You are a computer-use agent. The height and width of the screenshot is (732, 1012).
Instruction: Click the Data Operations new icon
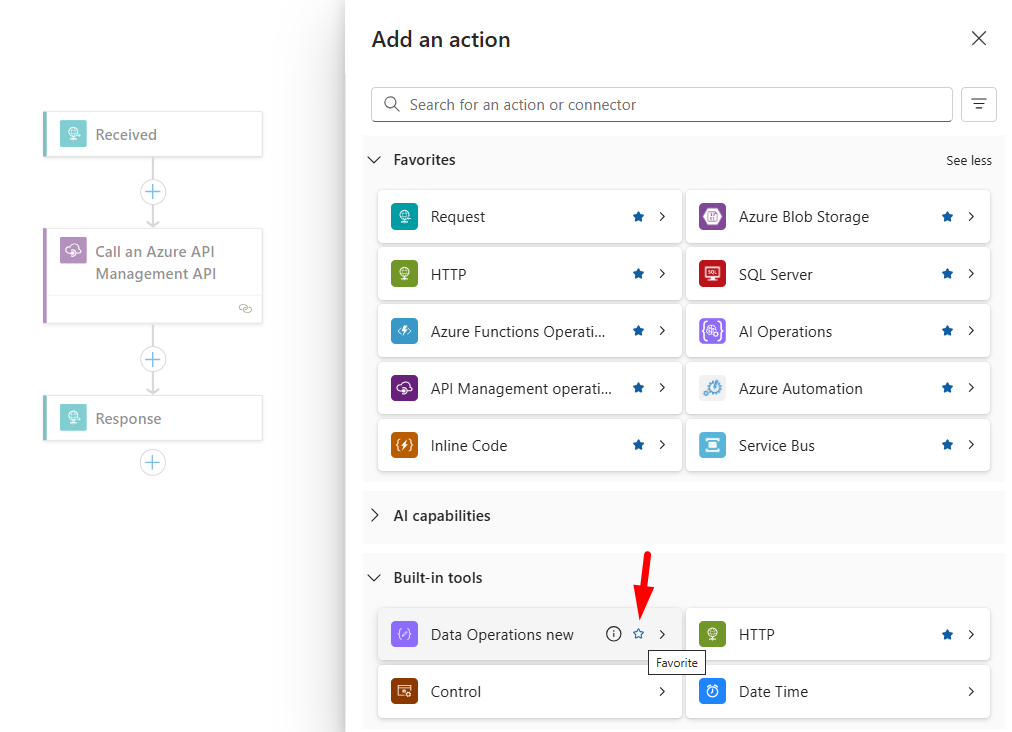[x=404, y=635]
